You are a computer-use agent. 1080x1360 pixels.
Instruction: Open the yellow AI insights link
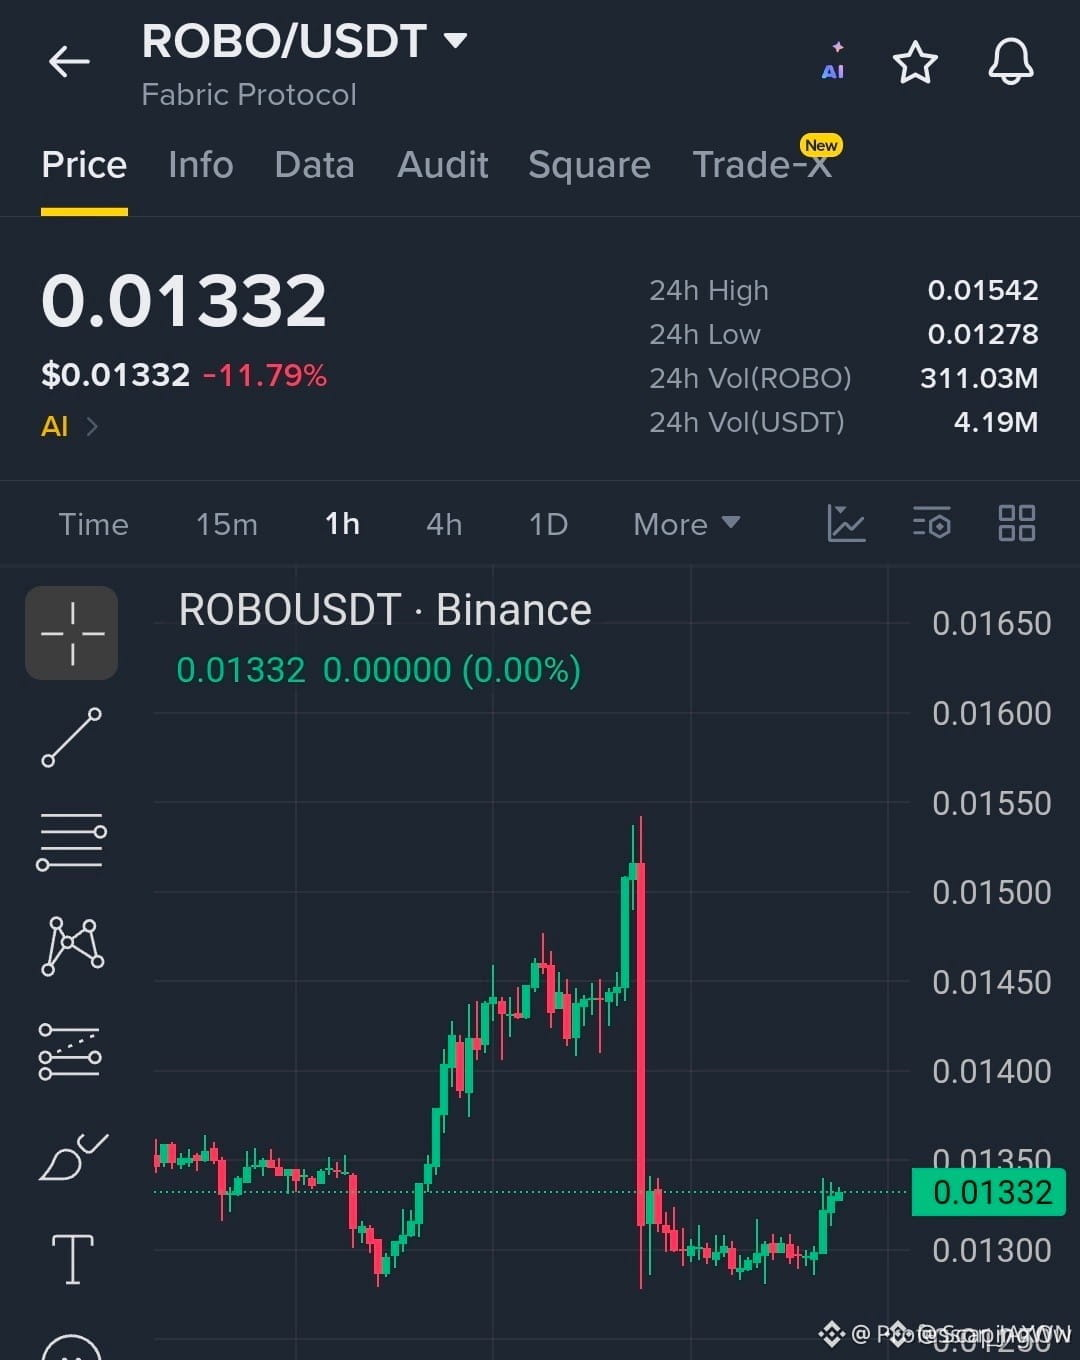pos(69,427)
